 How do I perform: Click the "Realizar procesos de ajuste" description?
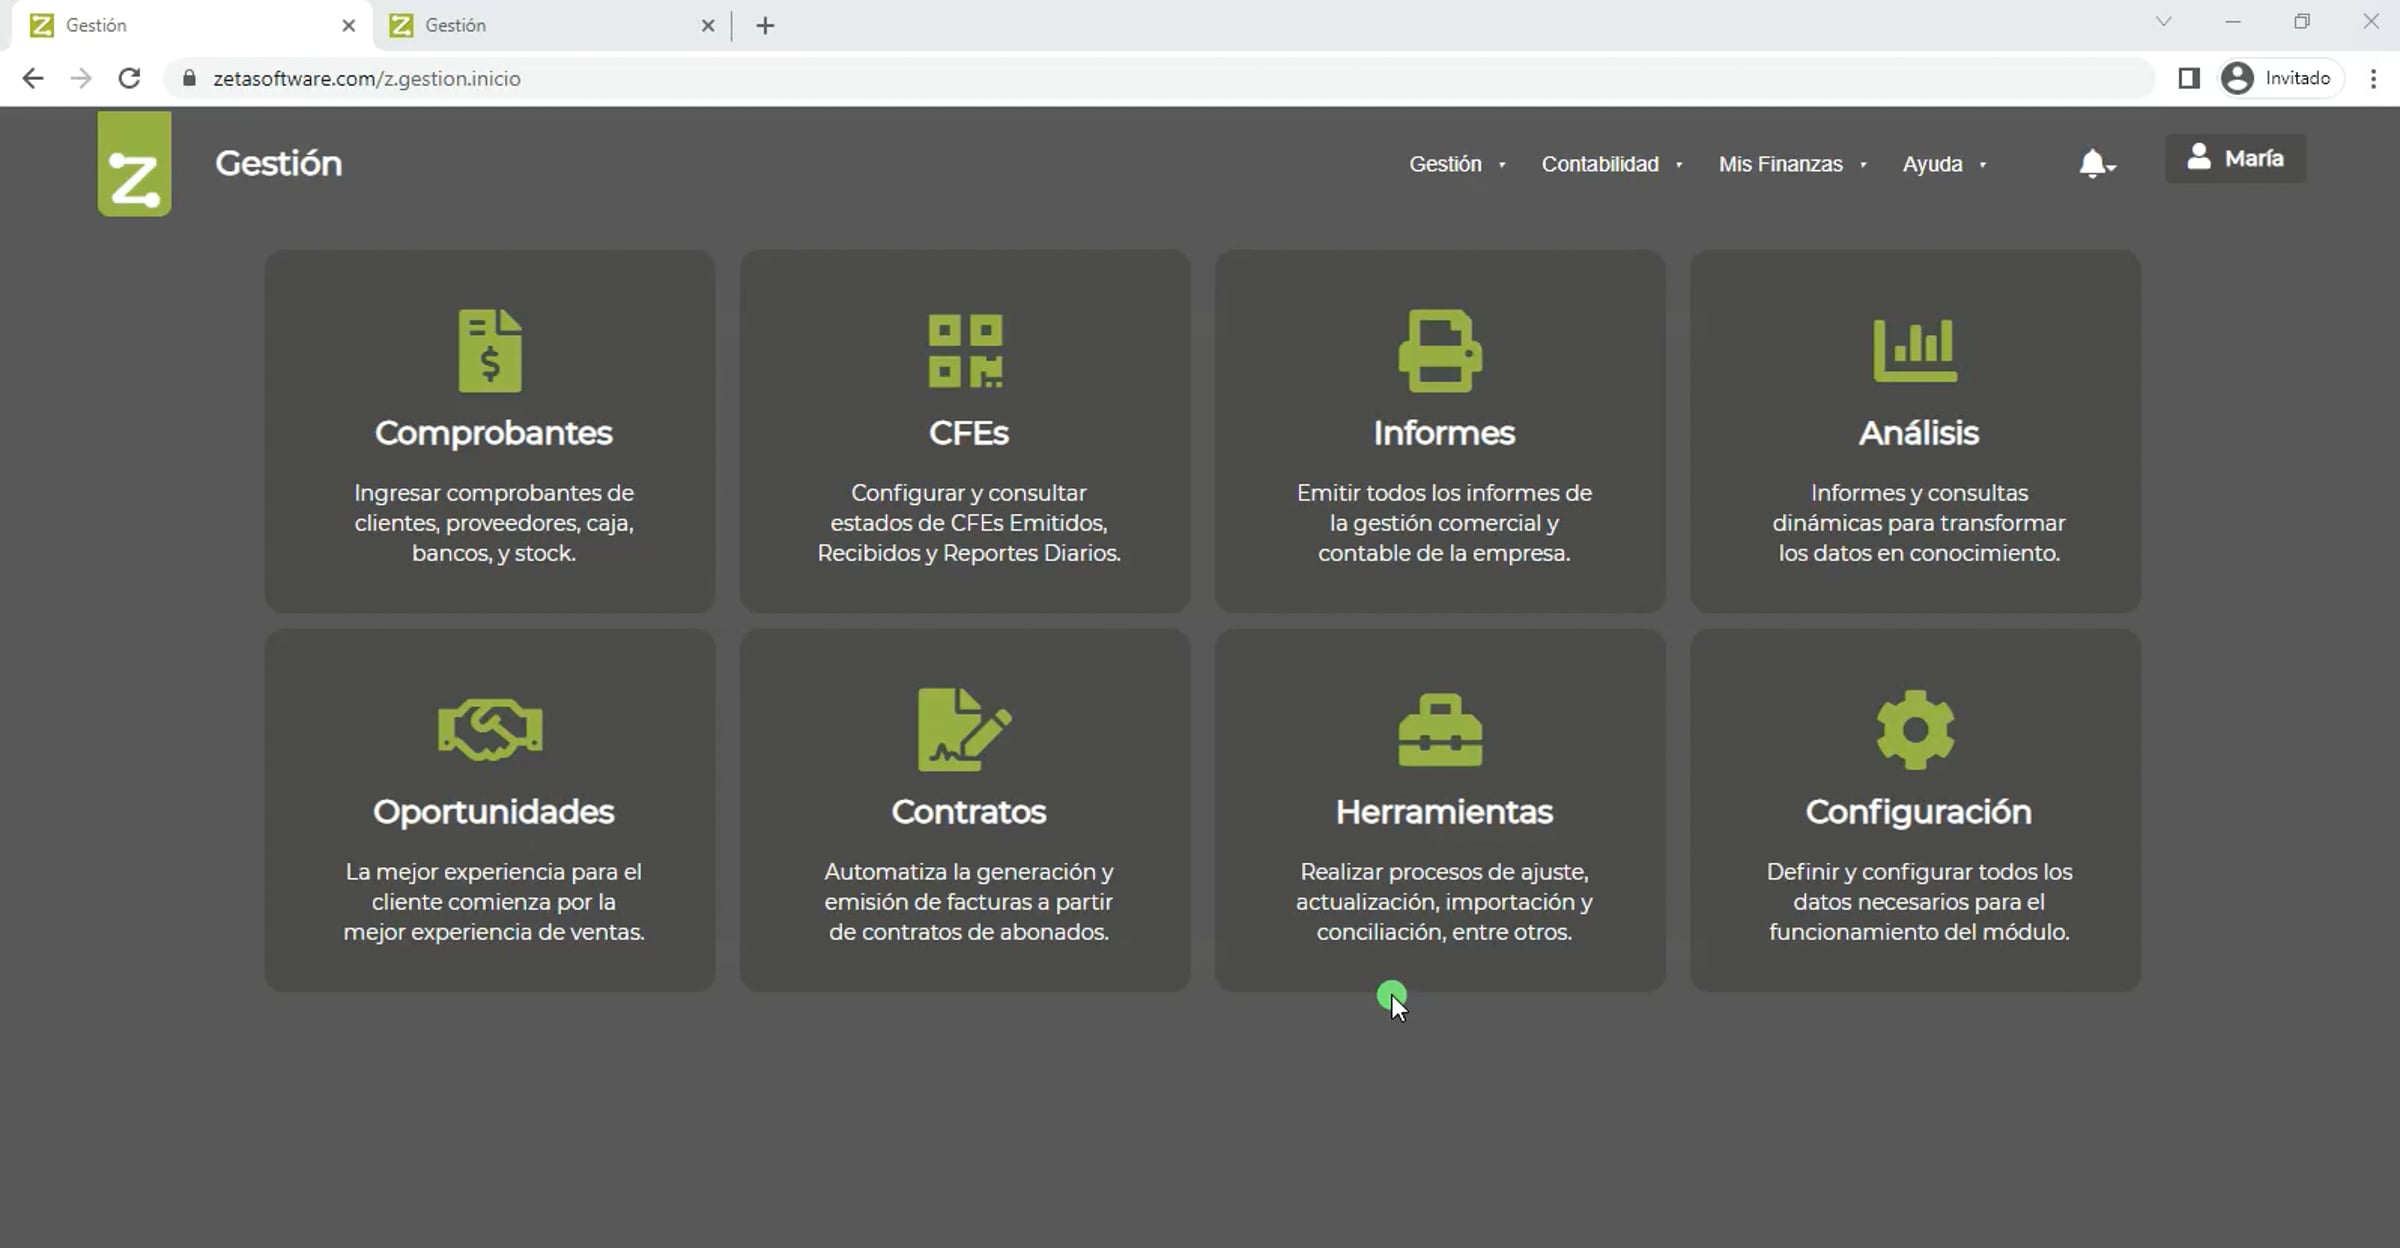coord(1444,902)
